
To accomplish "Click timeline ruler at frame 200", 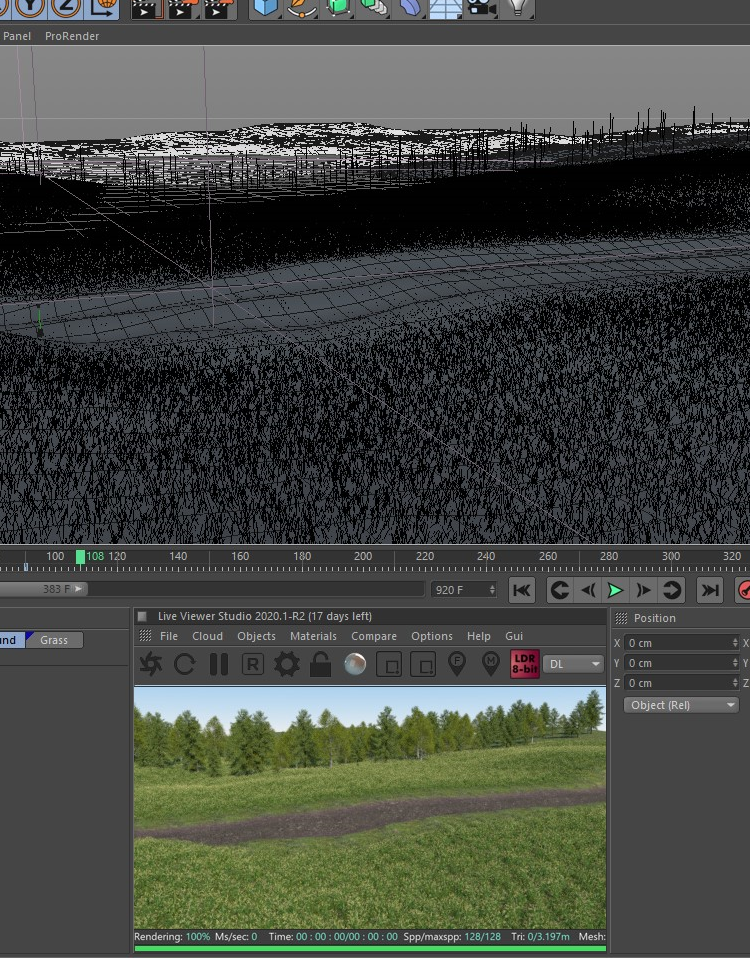I will pos(363,556).
